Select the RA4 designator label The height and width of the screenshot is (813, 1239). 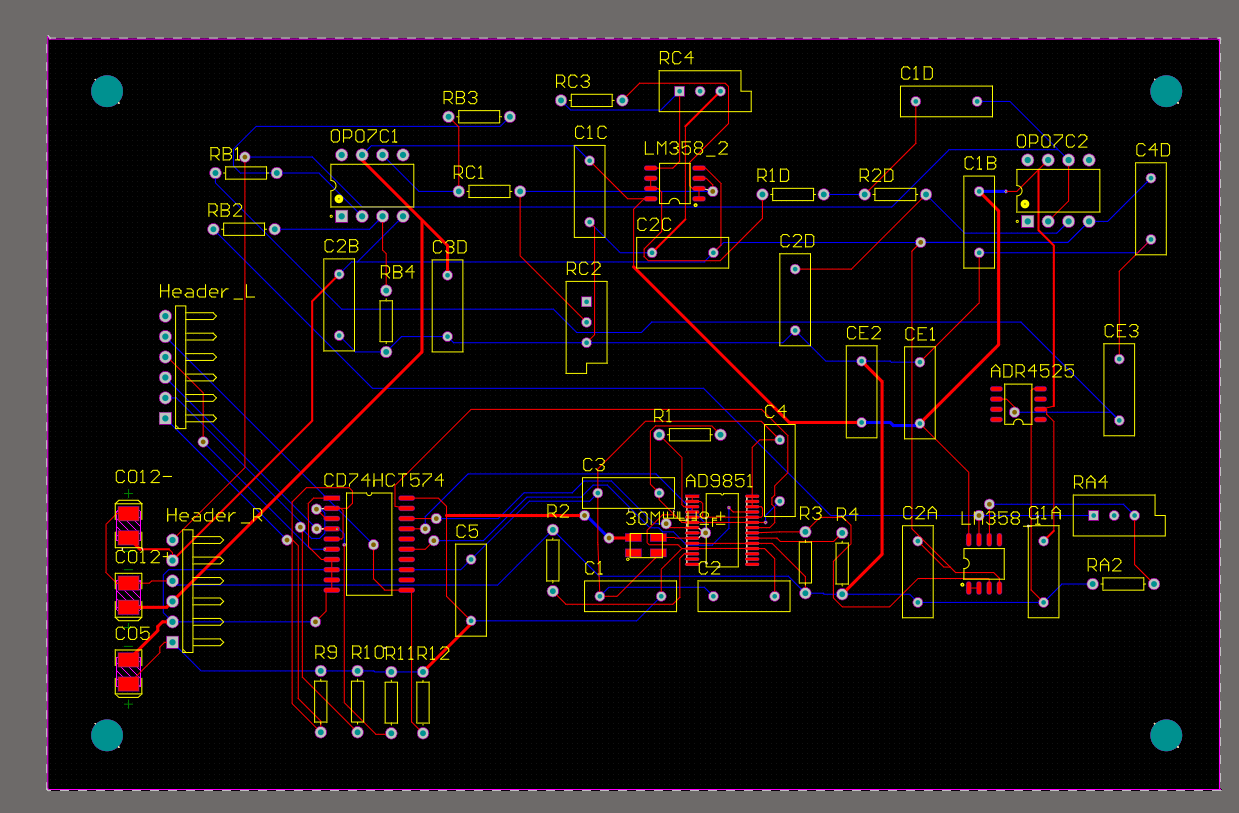point(1090,482)
